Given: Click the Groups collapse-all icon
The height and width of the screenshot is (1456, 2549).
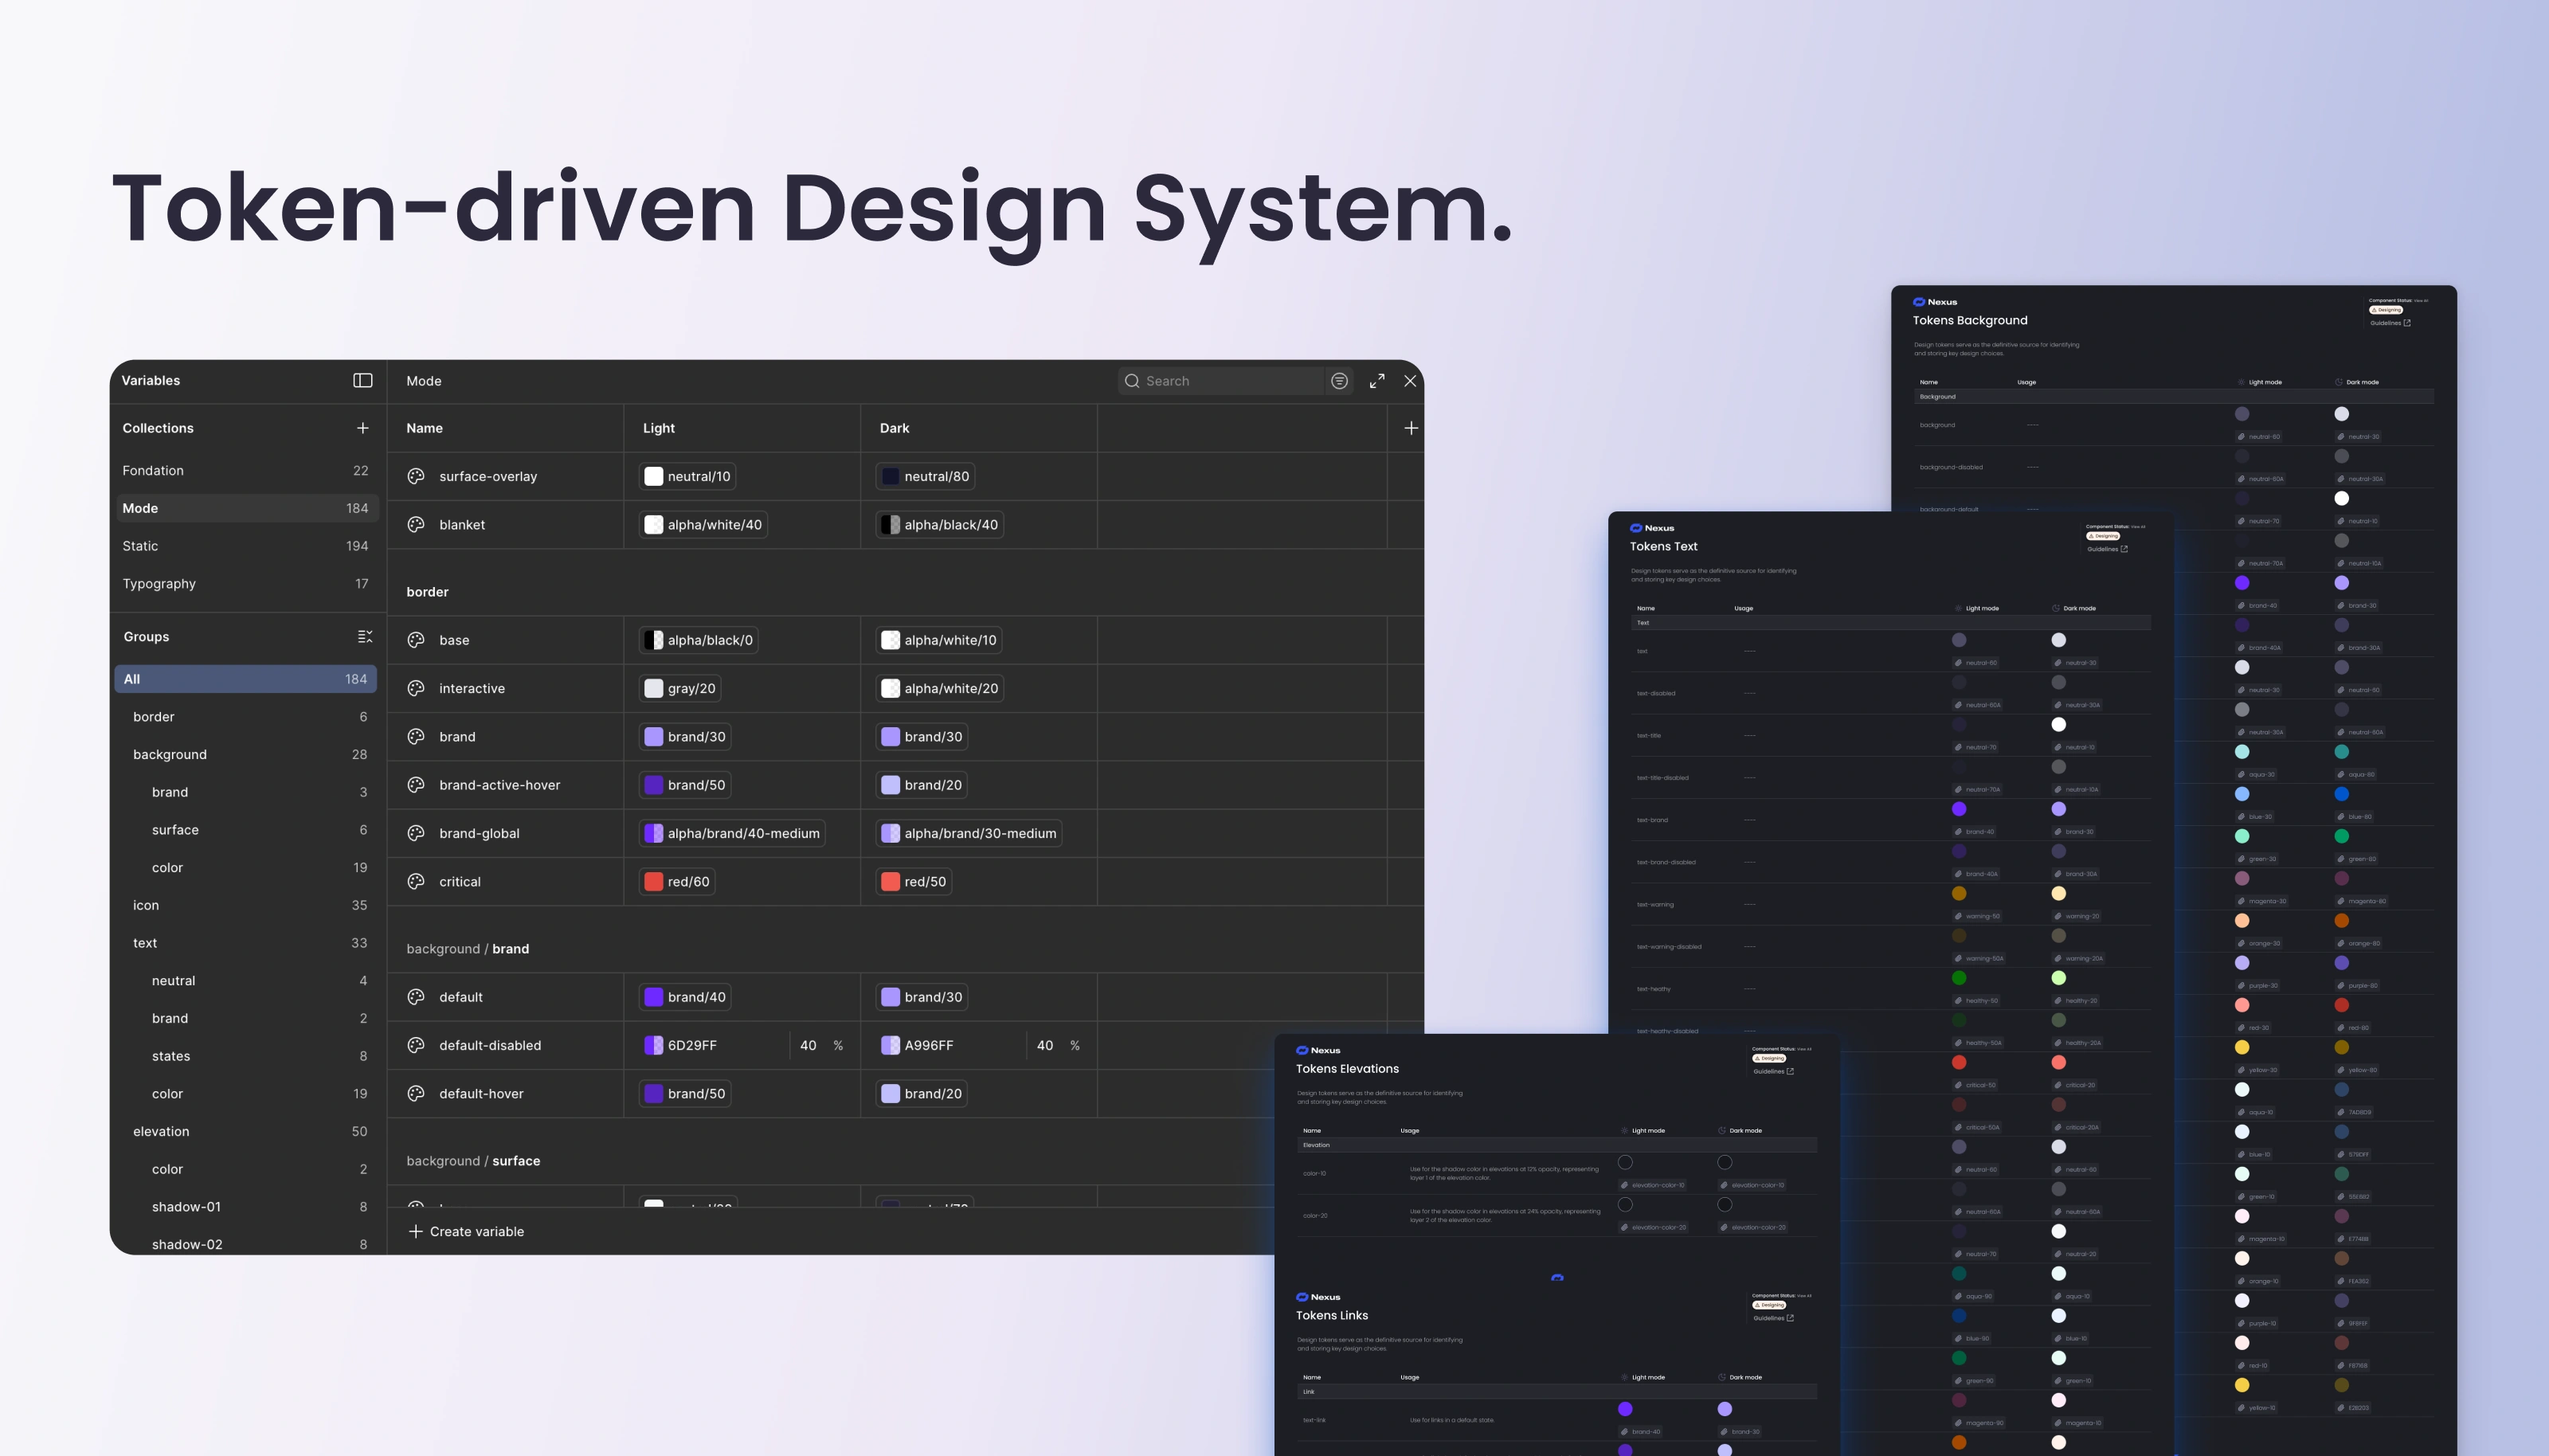Looking at the screenshot, I should (x=365, y=637).
